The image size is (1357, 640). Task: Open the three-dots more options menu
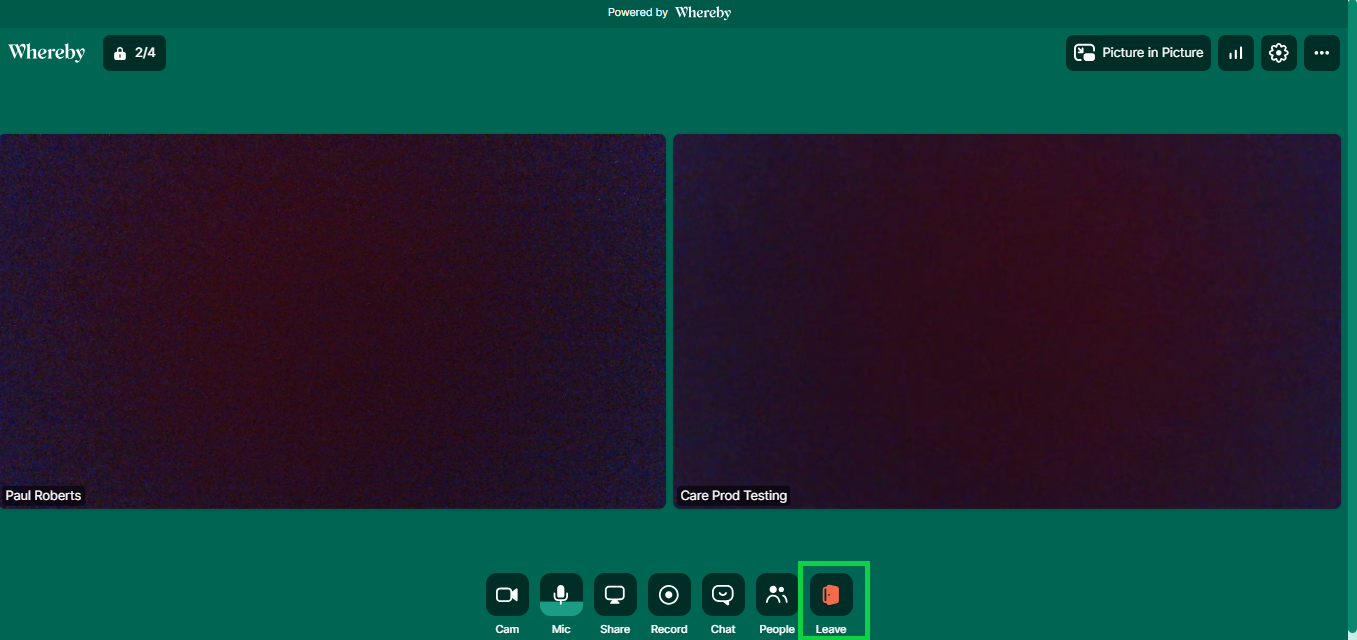pos(1322,53)
